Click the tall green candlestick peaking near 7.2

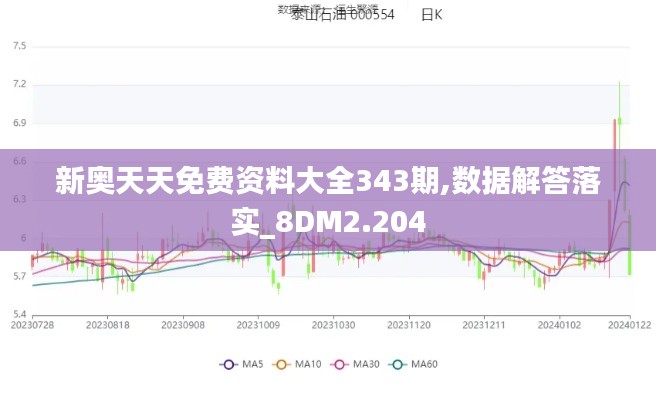pyautogui.click(x=620, y=121)
